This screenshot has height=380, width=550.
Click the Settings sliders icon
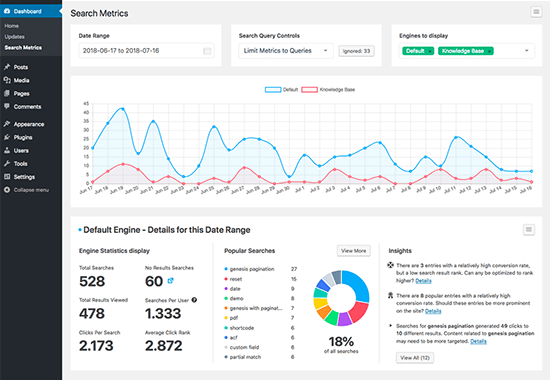point(7,176)
